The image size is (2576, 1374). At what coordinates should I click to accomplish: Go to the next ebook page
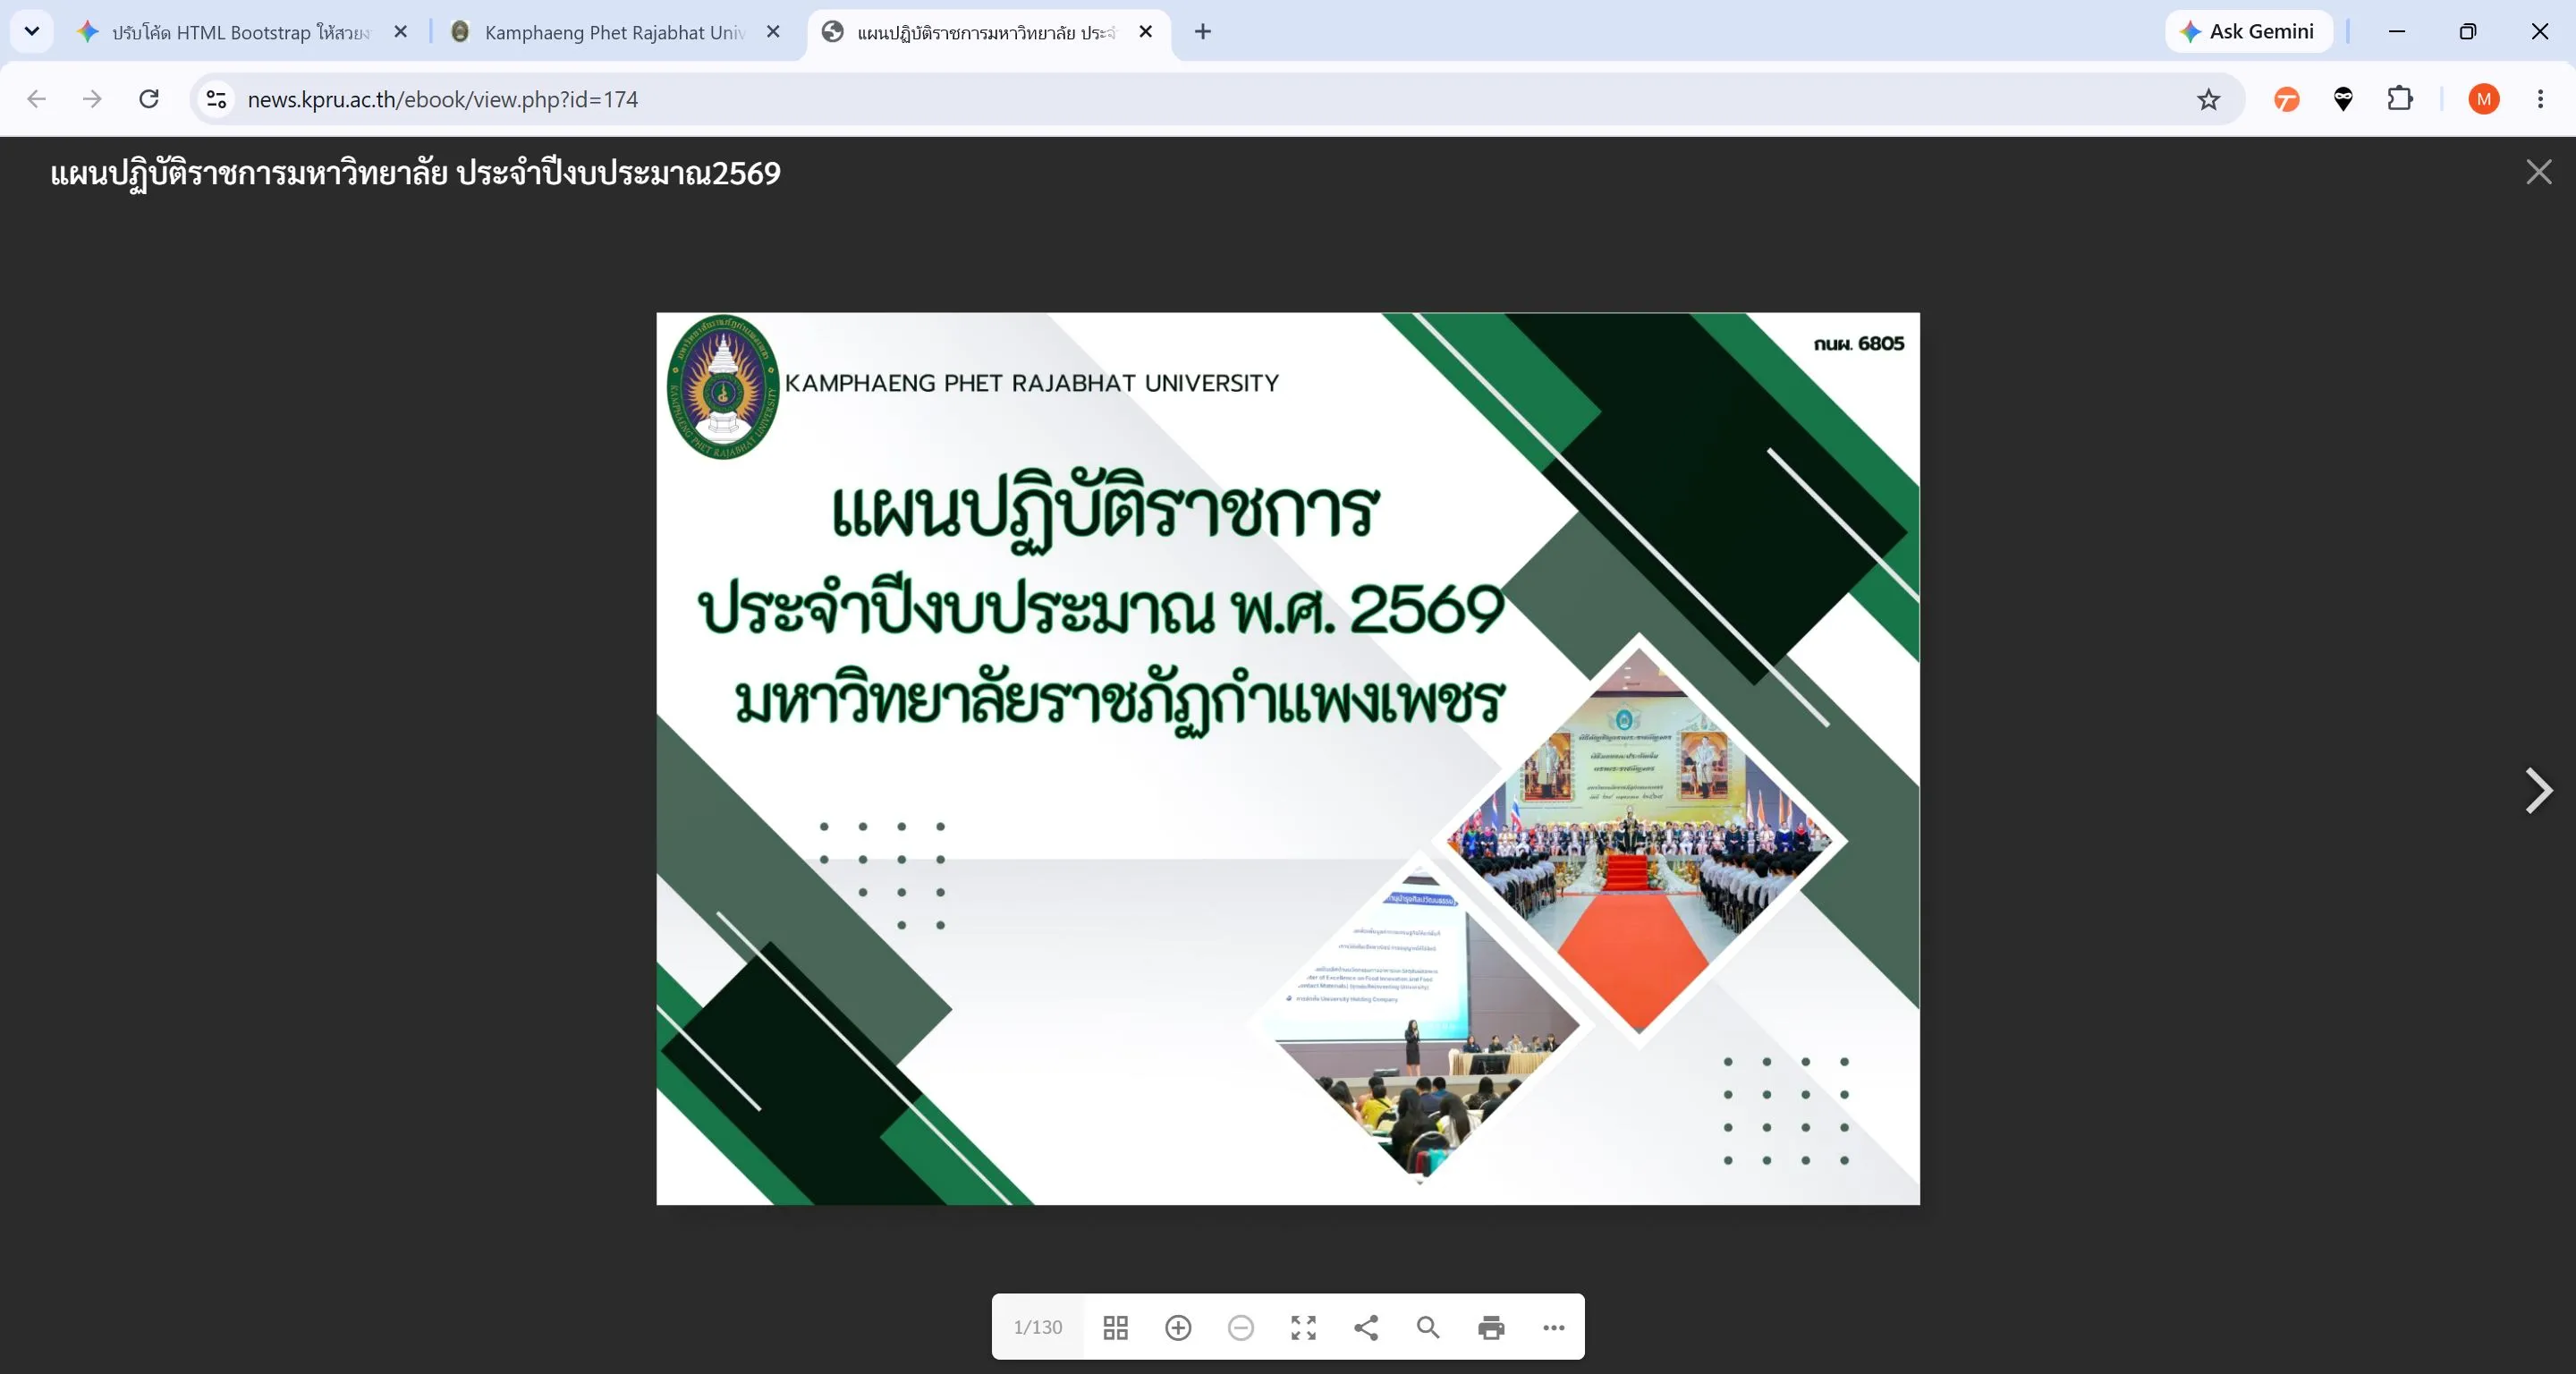click(2539, 791)
